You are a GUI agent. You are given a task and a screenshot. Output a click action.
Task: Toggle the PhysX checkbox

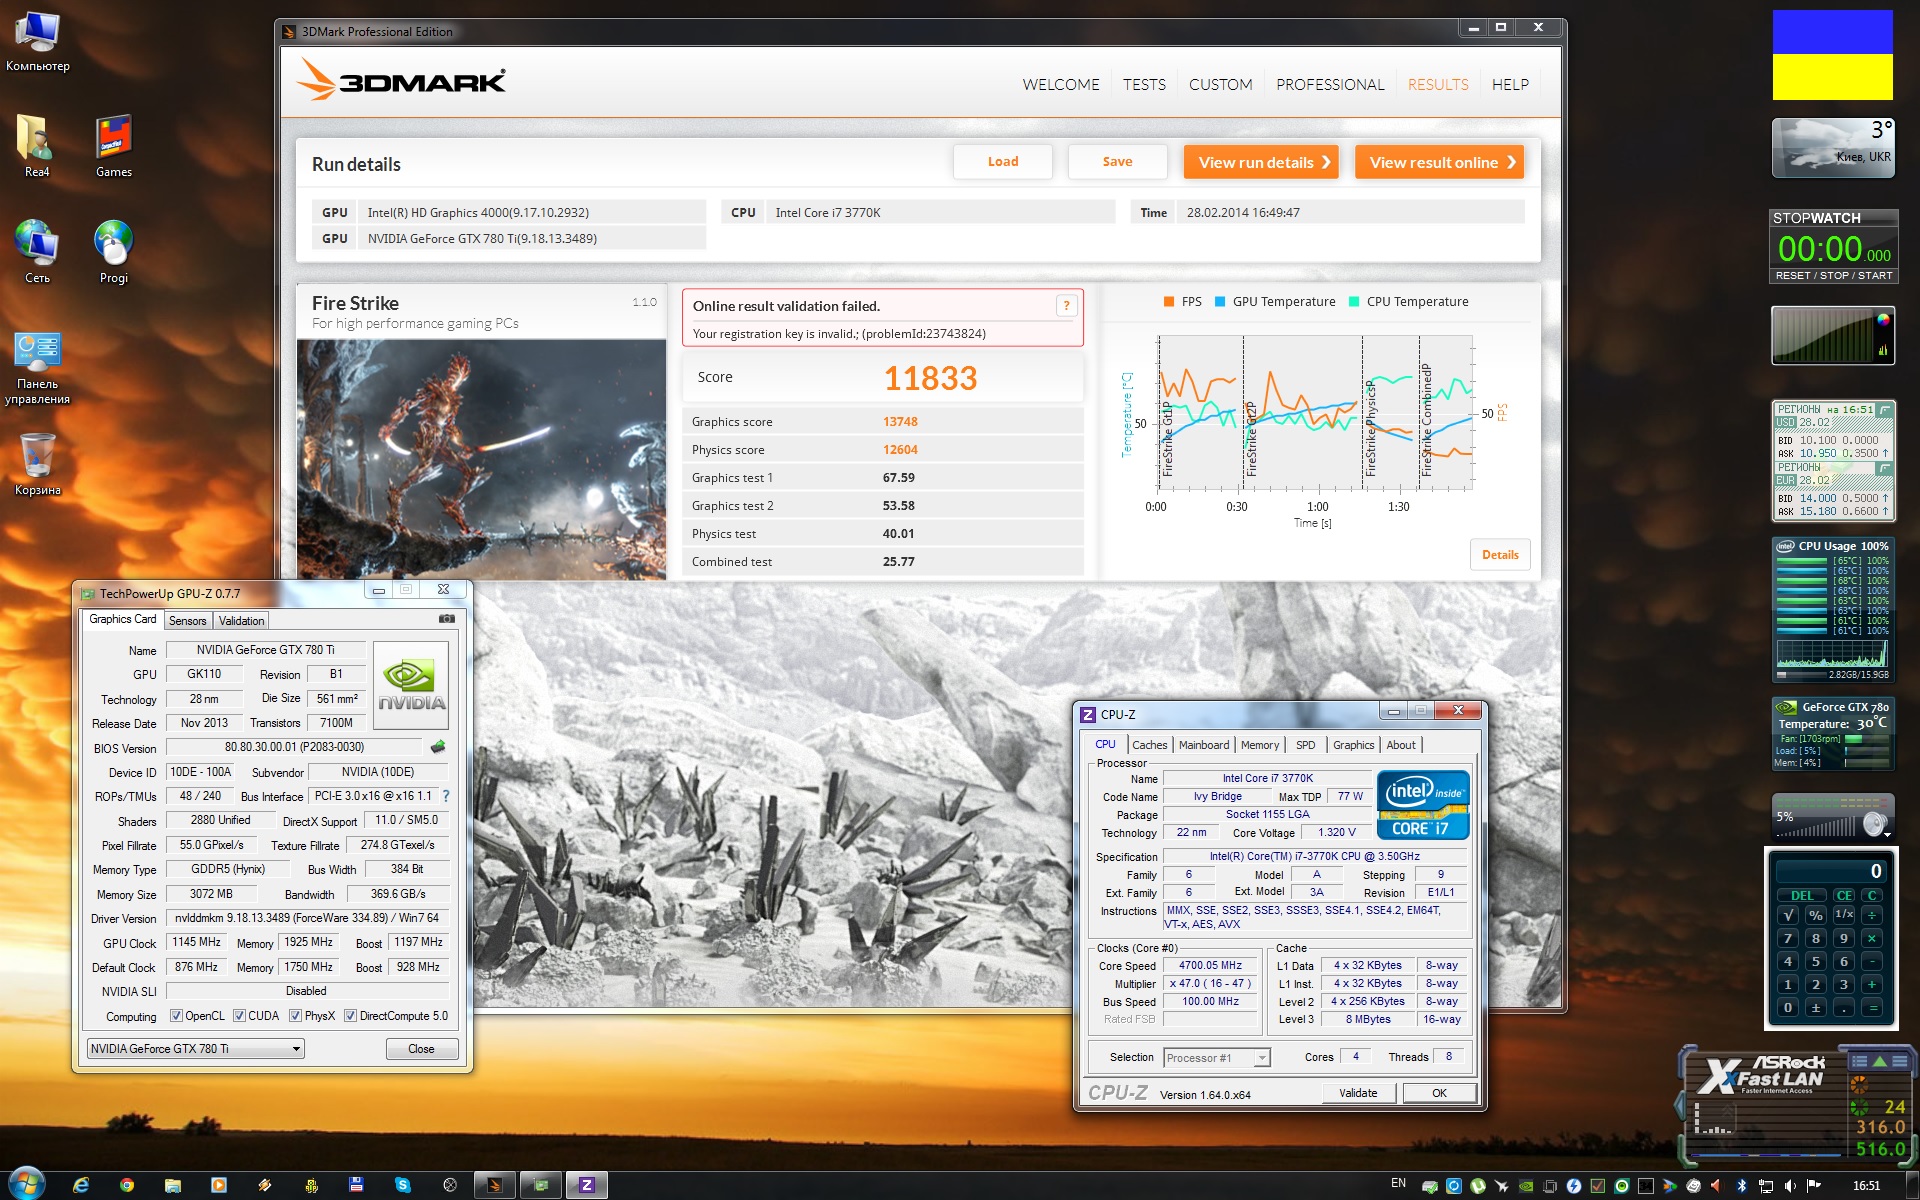click(x=295, y=1016)
